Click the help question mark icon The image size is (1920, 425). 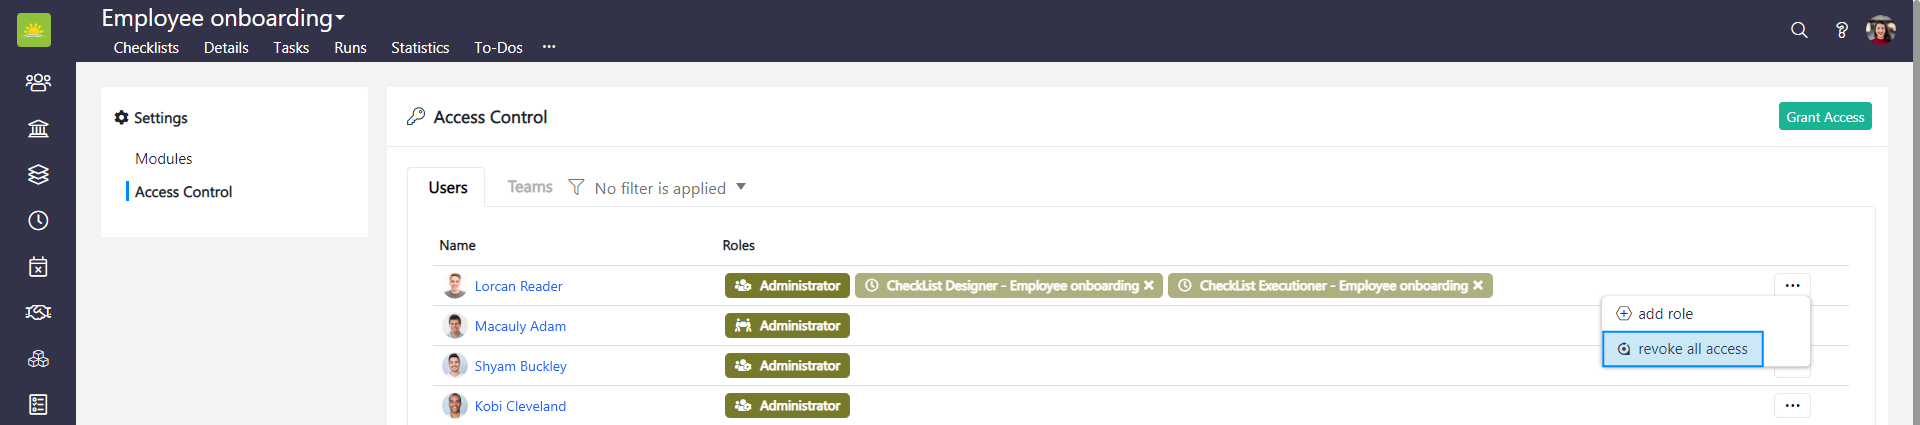click(1841, 30)
